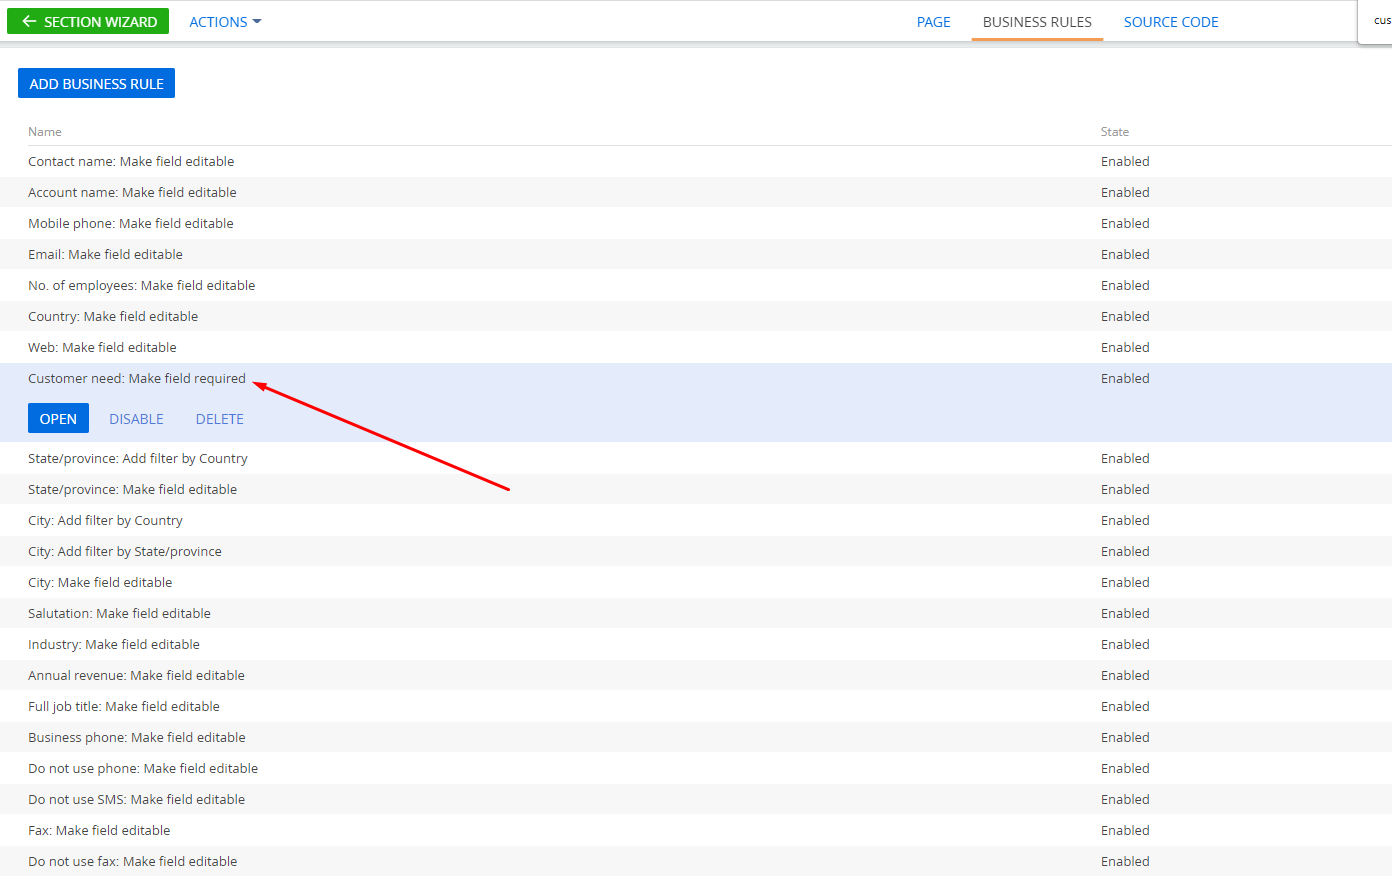
Task: Expand the Actions dropdown menu
Action: 225,22
